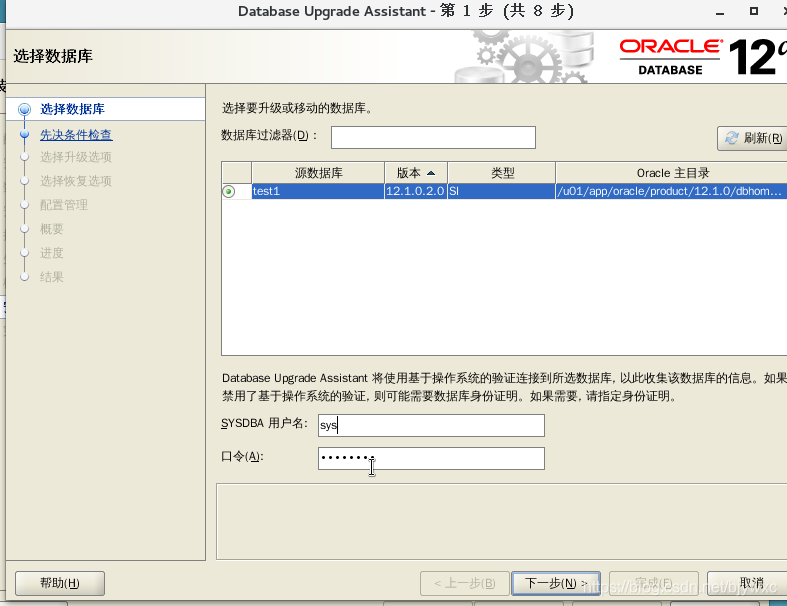Image resolution: width=787 pixels, height=606 pixels.
Task: Click the 取消 button
Action: click(x=748, y=583)
